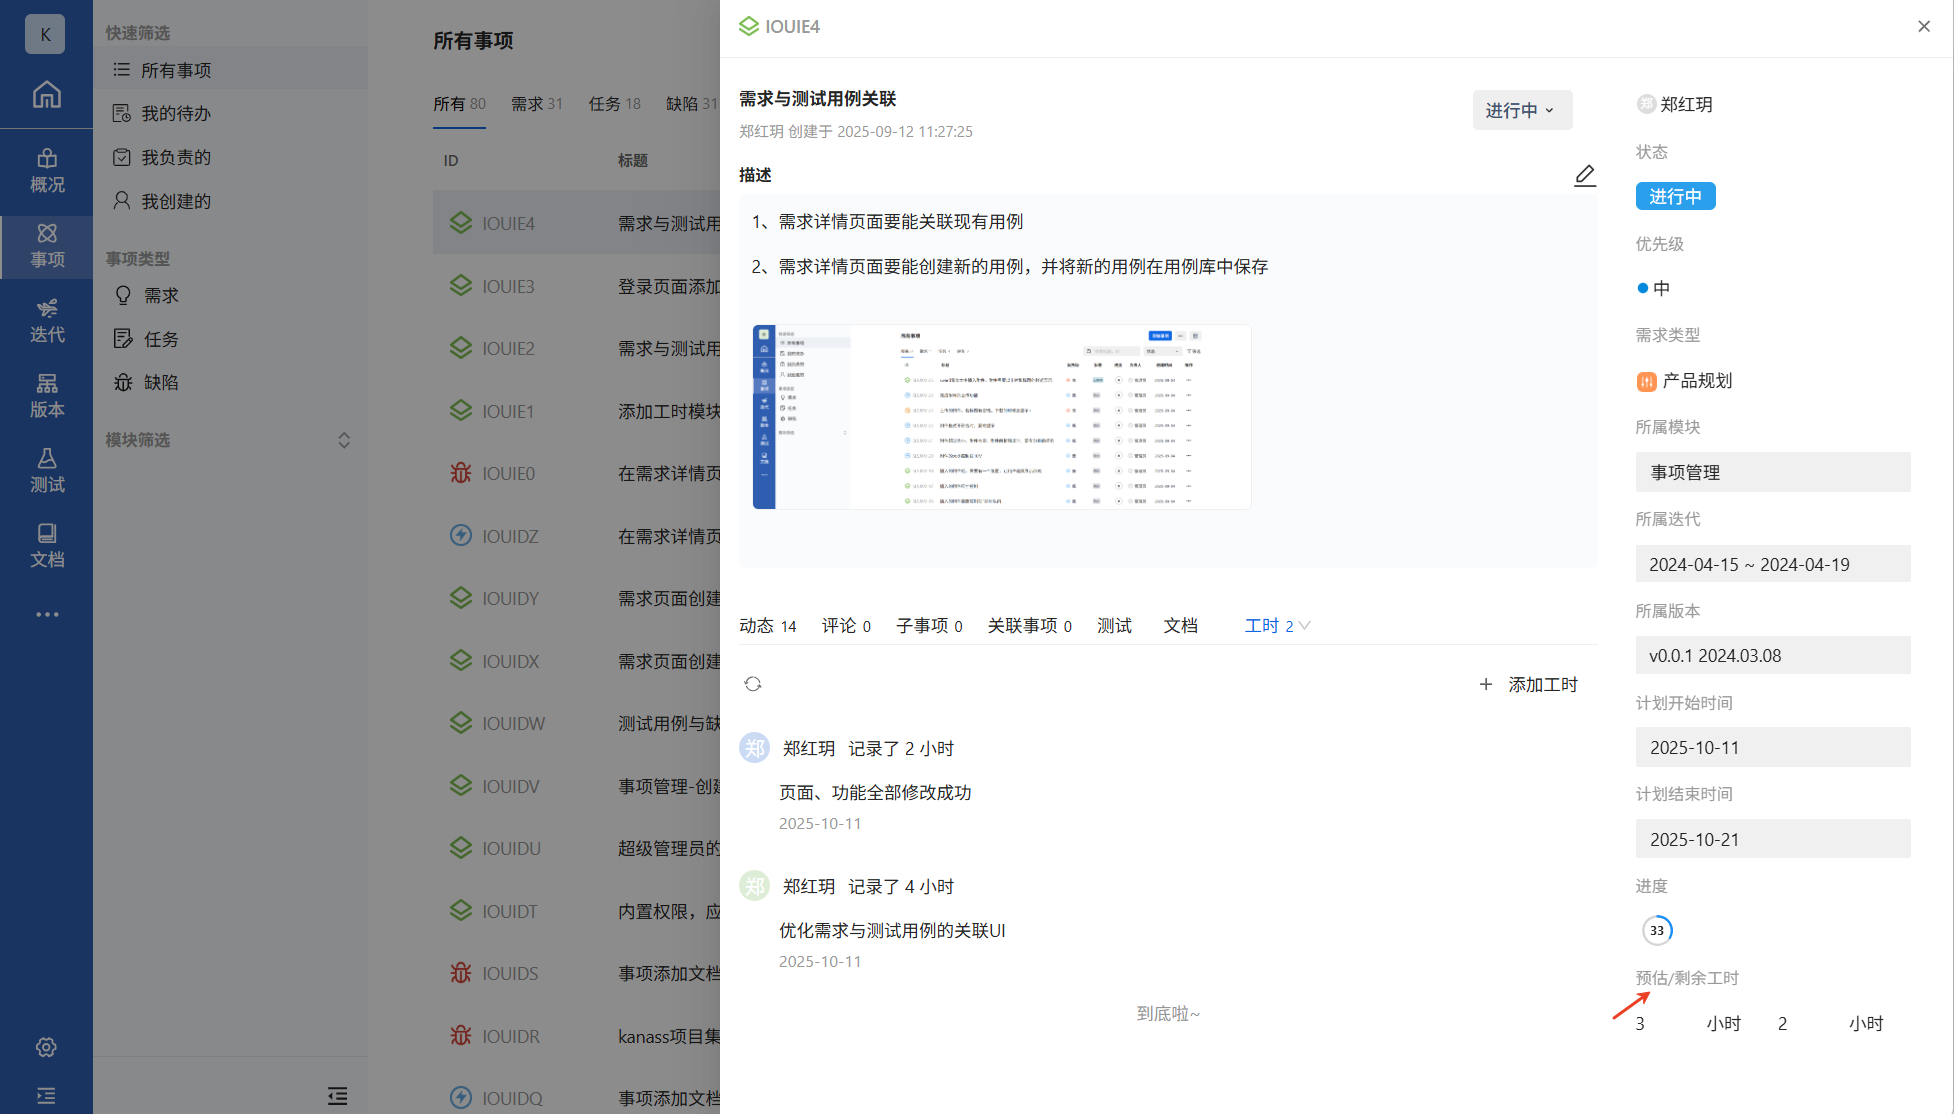Image resolution: width=1954 pixels, height=1114 pixels.
Task: Click the settings gear icon
Action: tap(46, 1047)
